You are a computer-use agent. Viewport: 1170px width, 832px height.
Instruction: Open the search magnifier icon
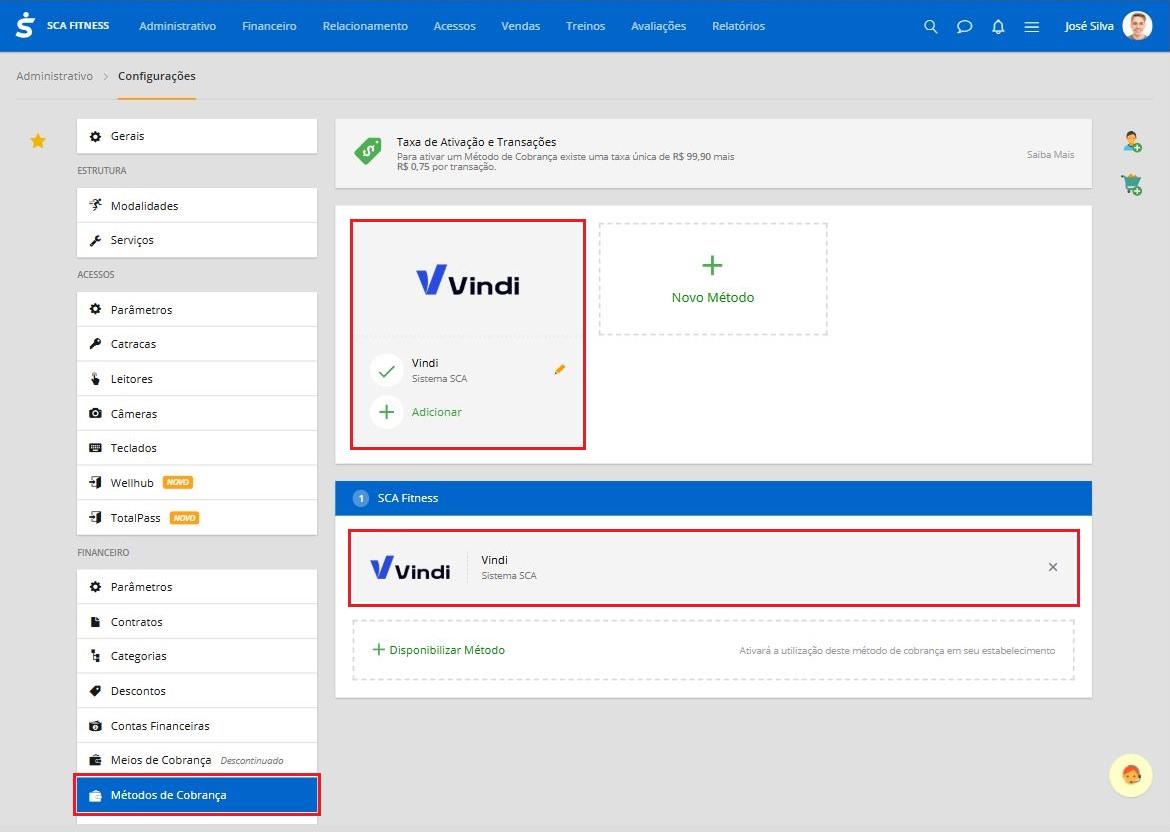pyautogui.click(x=930, y=26)
